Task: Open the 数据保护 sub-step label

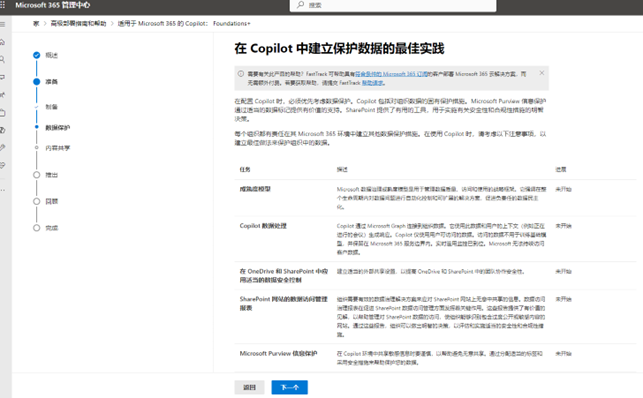Action: pos(58,128)
